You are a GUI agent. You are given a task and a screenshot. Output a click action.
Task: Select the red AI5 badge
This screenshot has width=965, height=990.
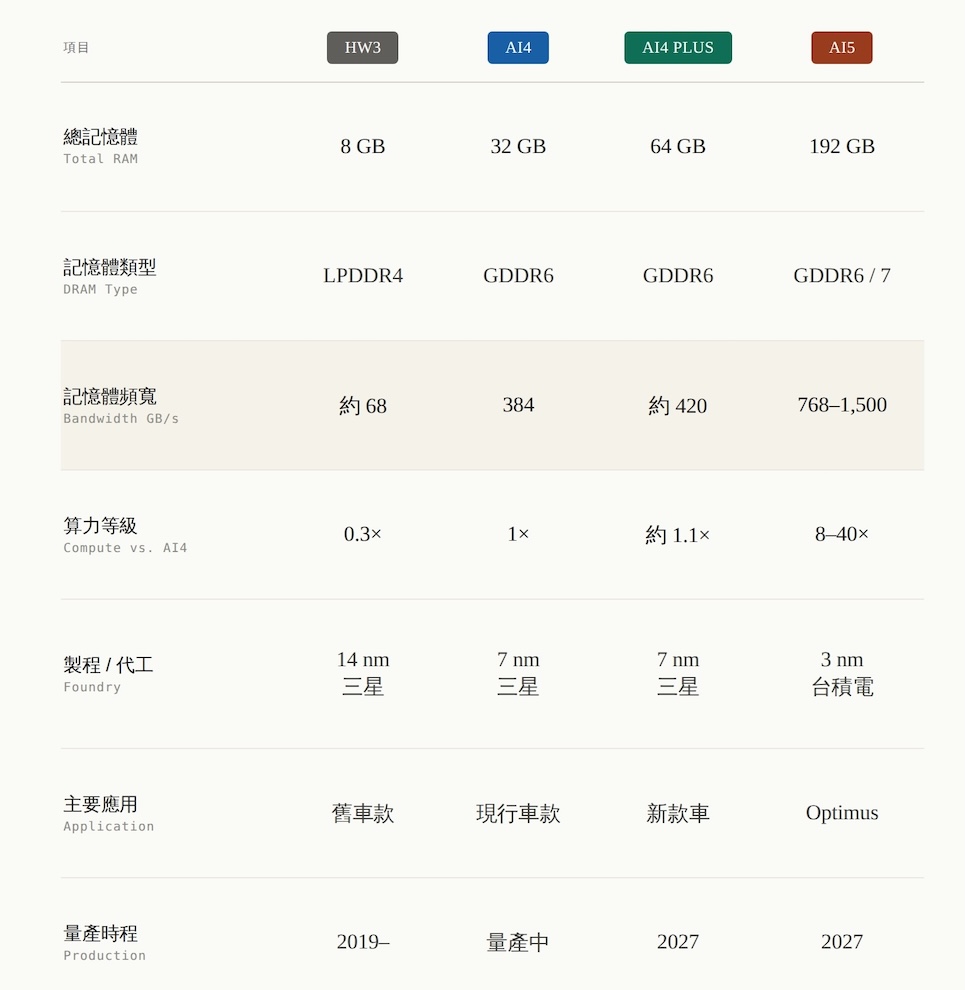click(x=841, y=48)
